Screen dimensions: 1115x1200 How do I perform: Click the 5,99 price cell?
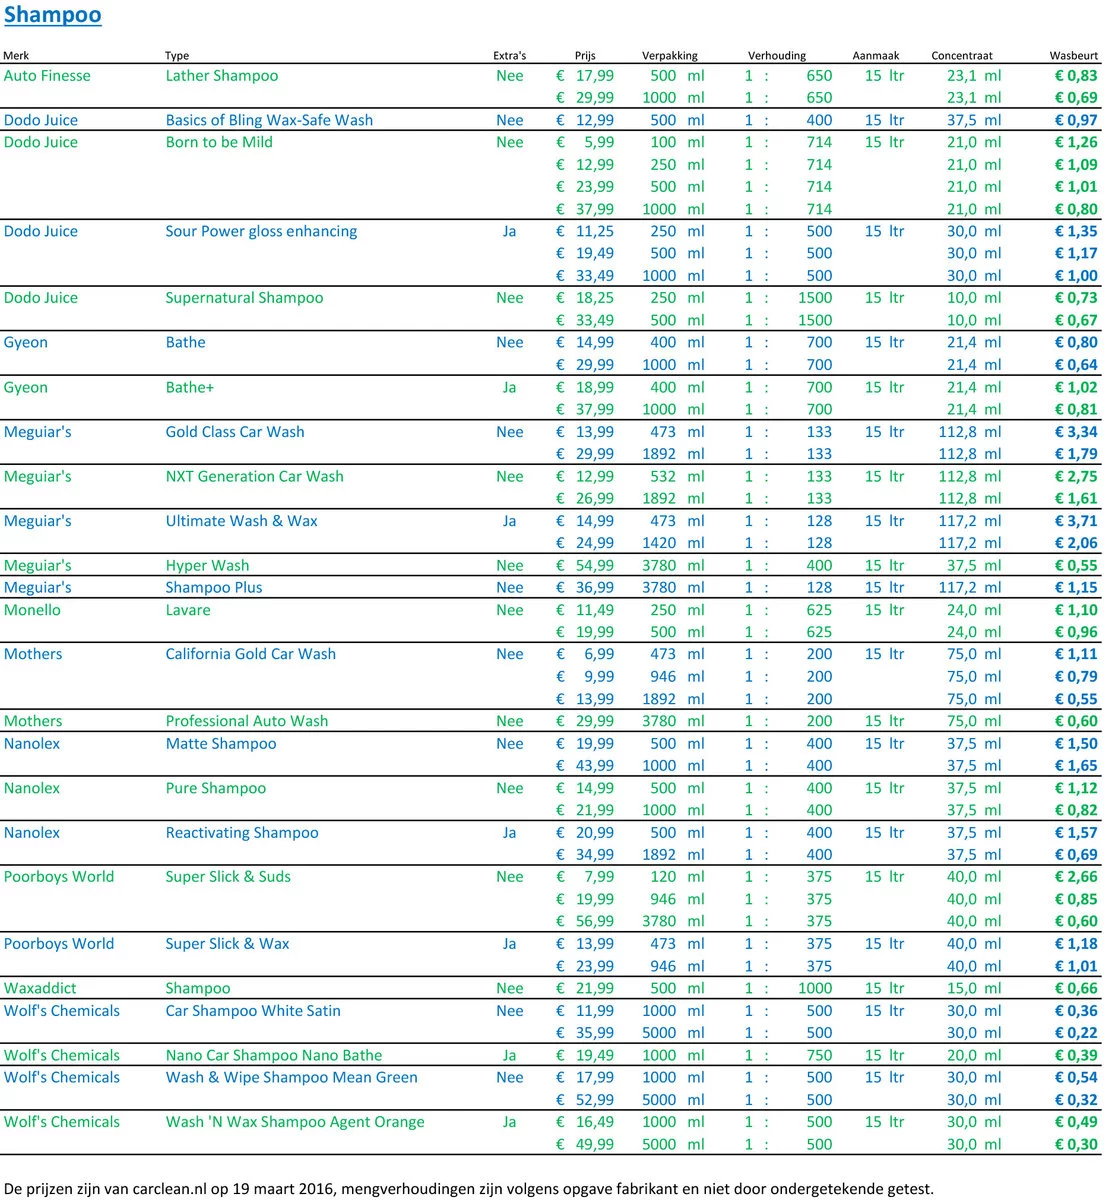599,142
